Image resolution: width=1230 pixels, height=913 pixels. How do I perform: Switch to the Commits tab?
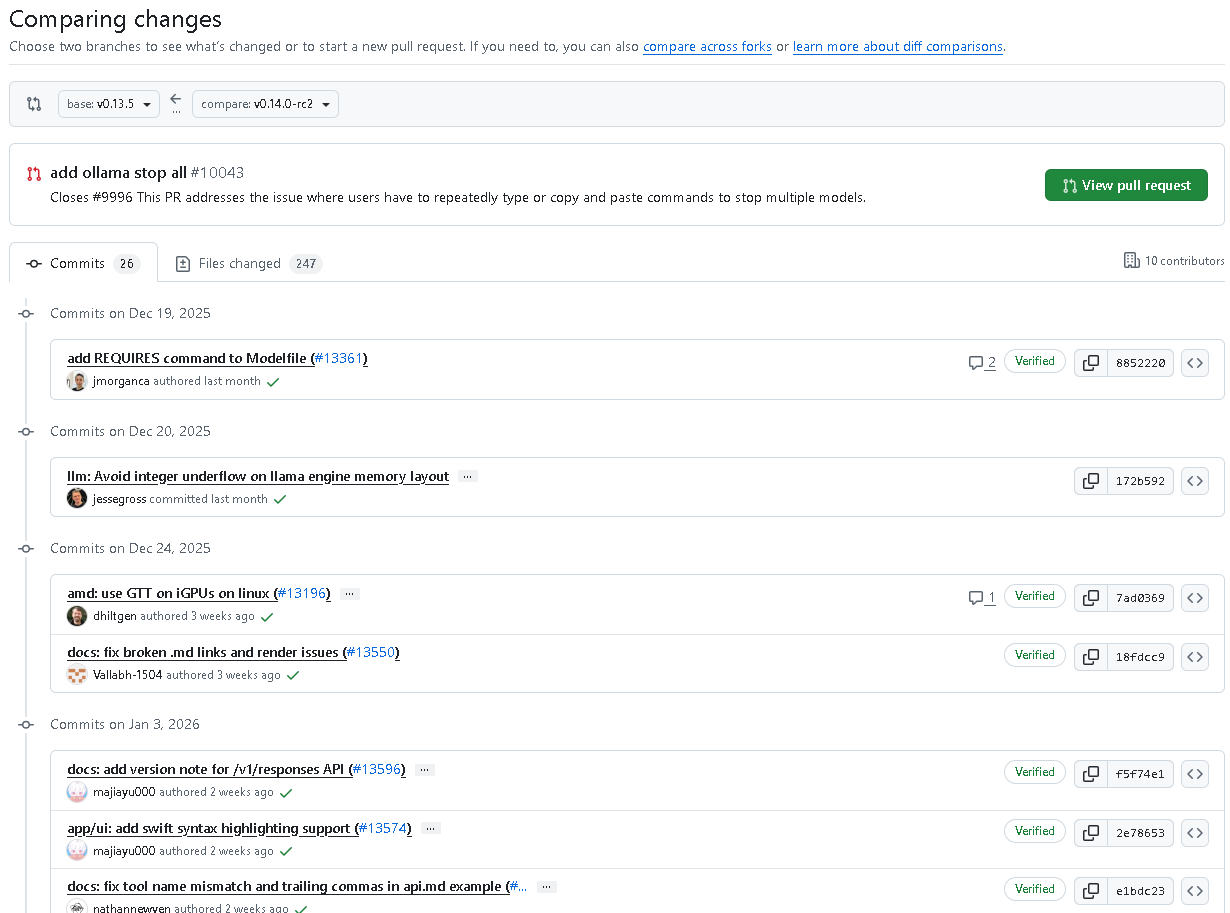[x=83, y=263]
